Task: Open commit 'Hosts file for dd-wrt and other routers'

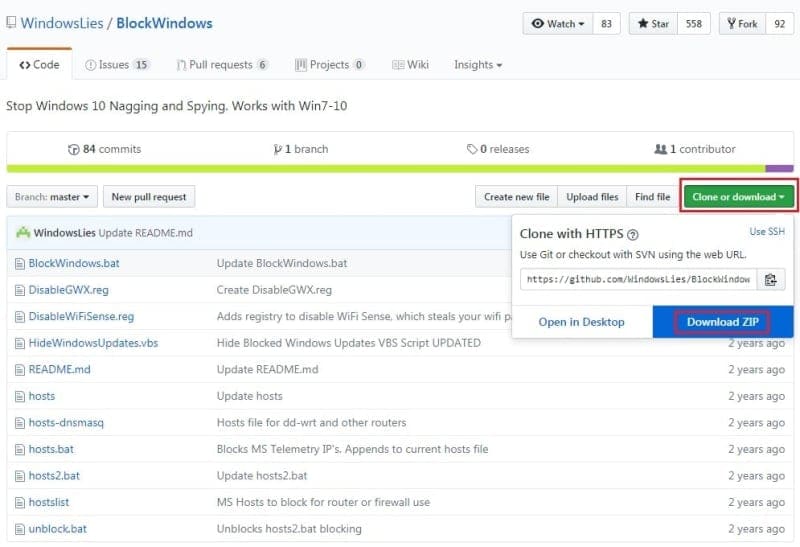Action: click(311, 422)
